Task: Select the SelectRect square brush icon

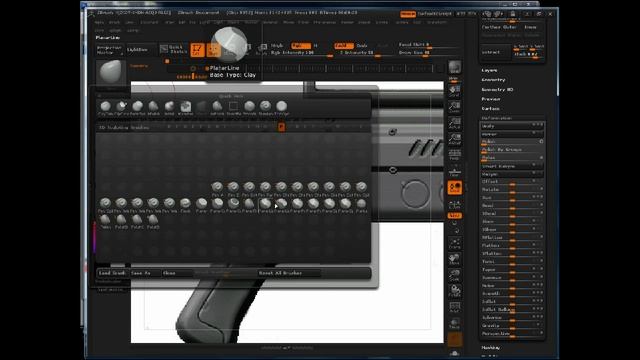Action: (x=233, y=108)
